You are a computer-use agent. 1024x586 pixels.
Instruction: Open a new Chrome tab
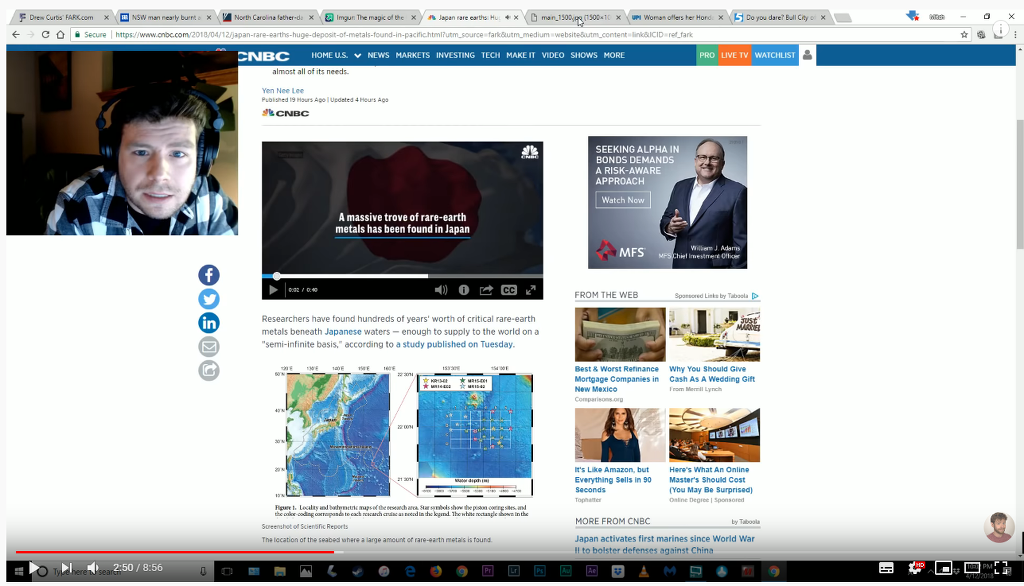[843, 18]
